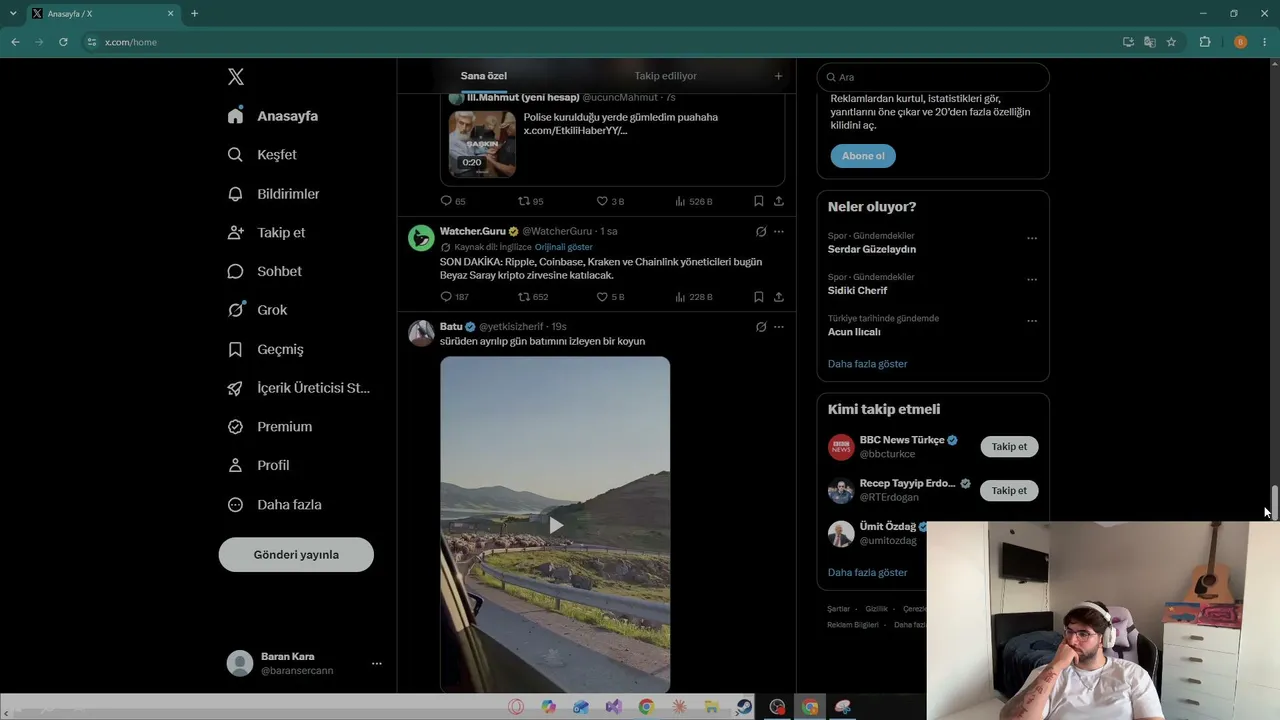Bookmark the Watcher.Guru post

tap(759, 297)
